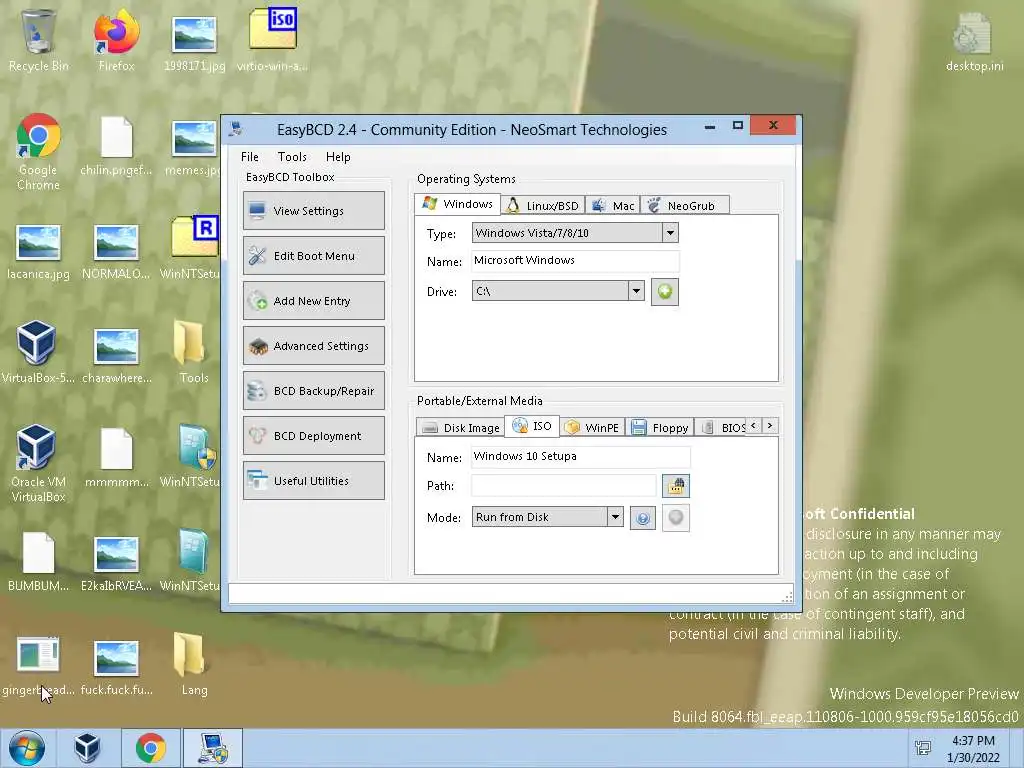1024x768 pixels.
Task: Select the gingerbread desktop file
Action: pos(38,666)
